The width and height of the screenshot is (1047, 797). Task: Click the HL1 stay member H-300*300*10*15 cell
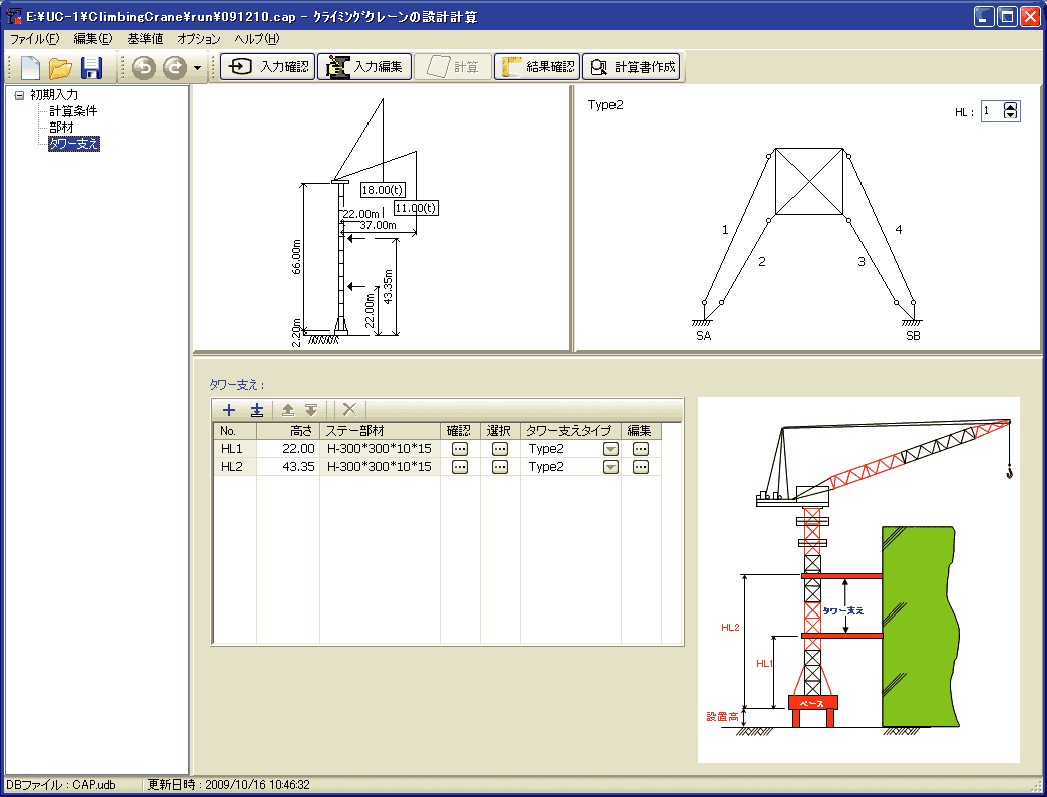[380, 449]
